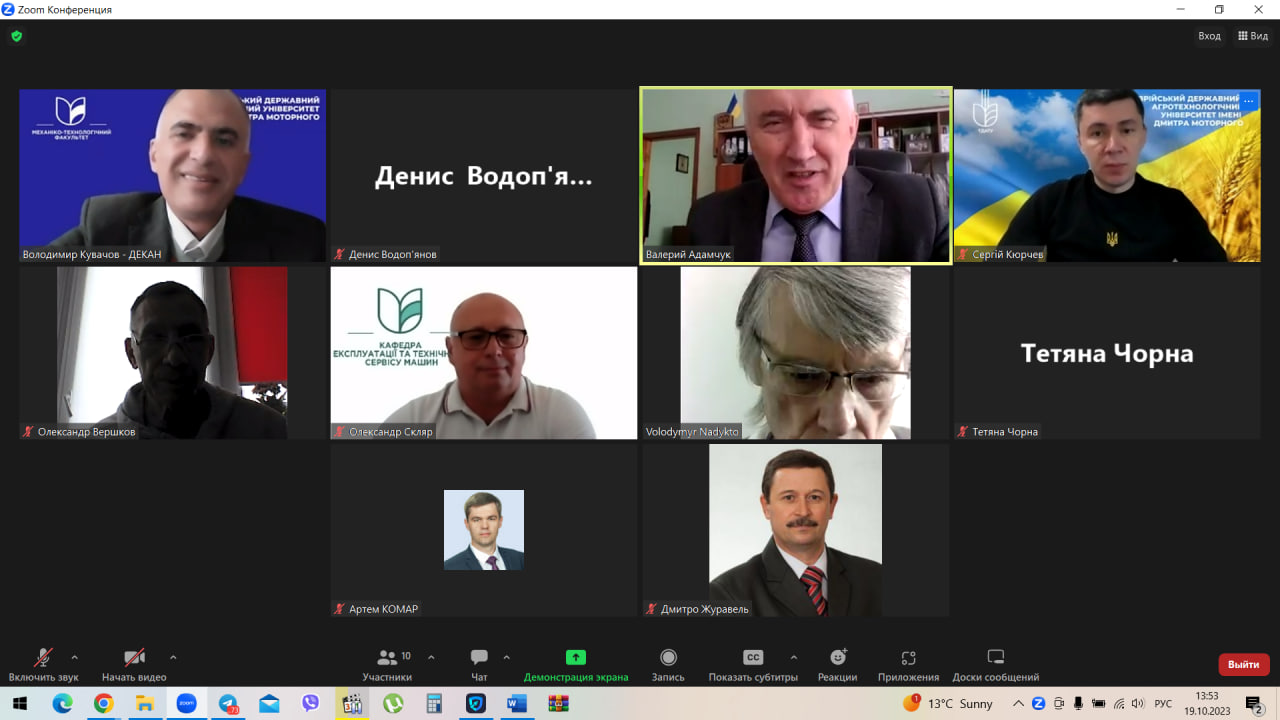Click muted mic icon for Денис Водоп'янов

click(340, 254)
